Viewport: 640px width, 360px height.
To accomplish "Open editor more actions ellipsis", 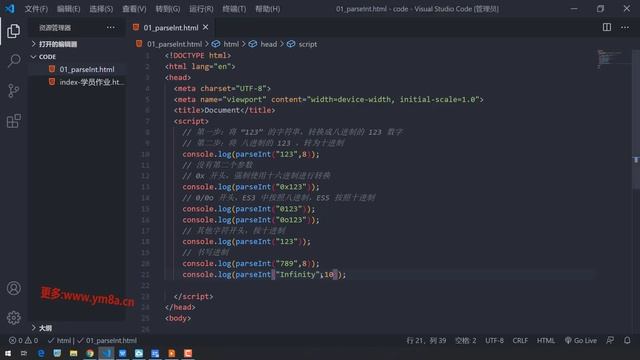I will pos(625,27).
